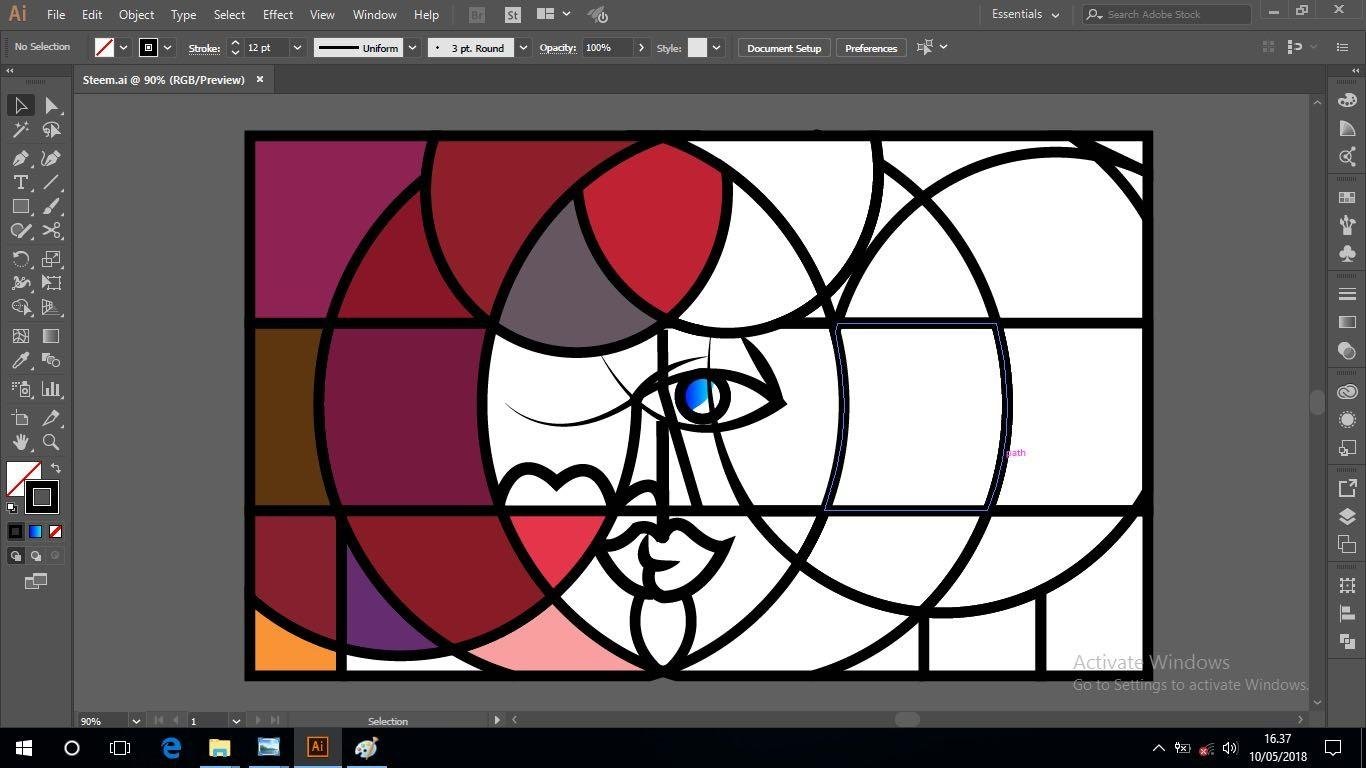Select the Curvature tool
Image resolution: width=1366 pixels, height=768 pixels.
(51, 158)
